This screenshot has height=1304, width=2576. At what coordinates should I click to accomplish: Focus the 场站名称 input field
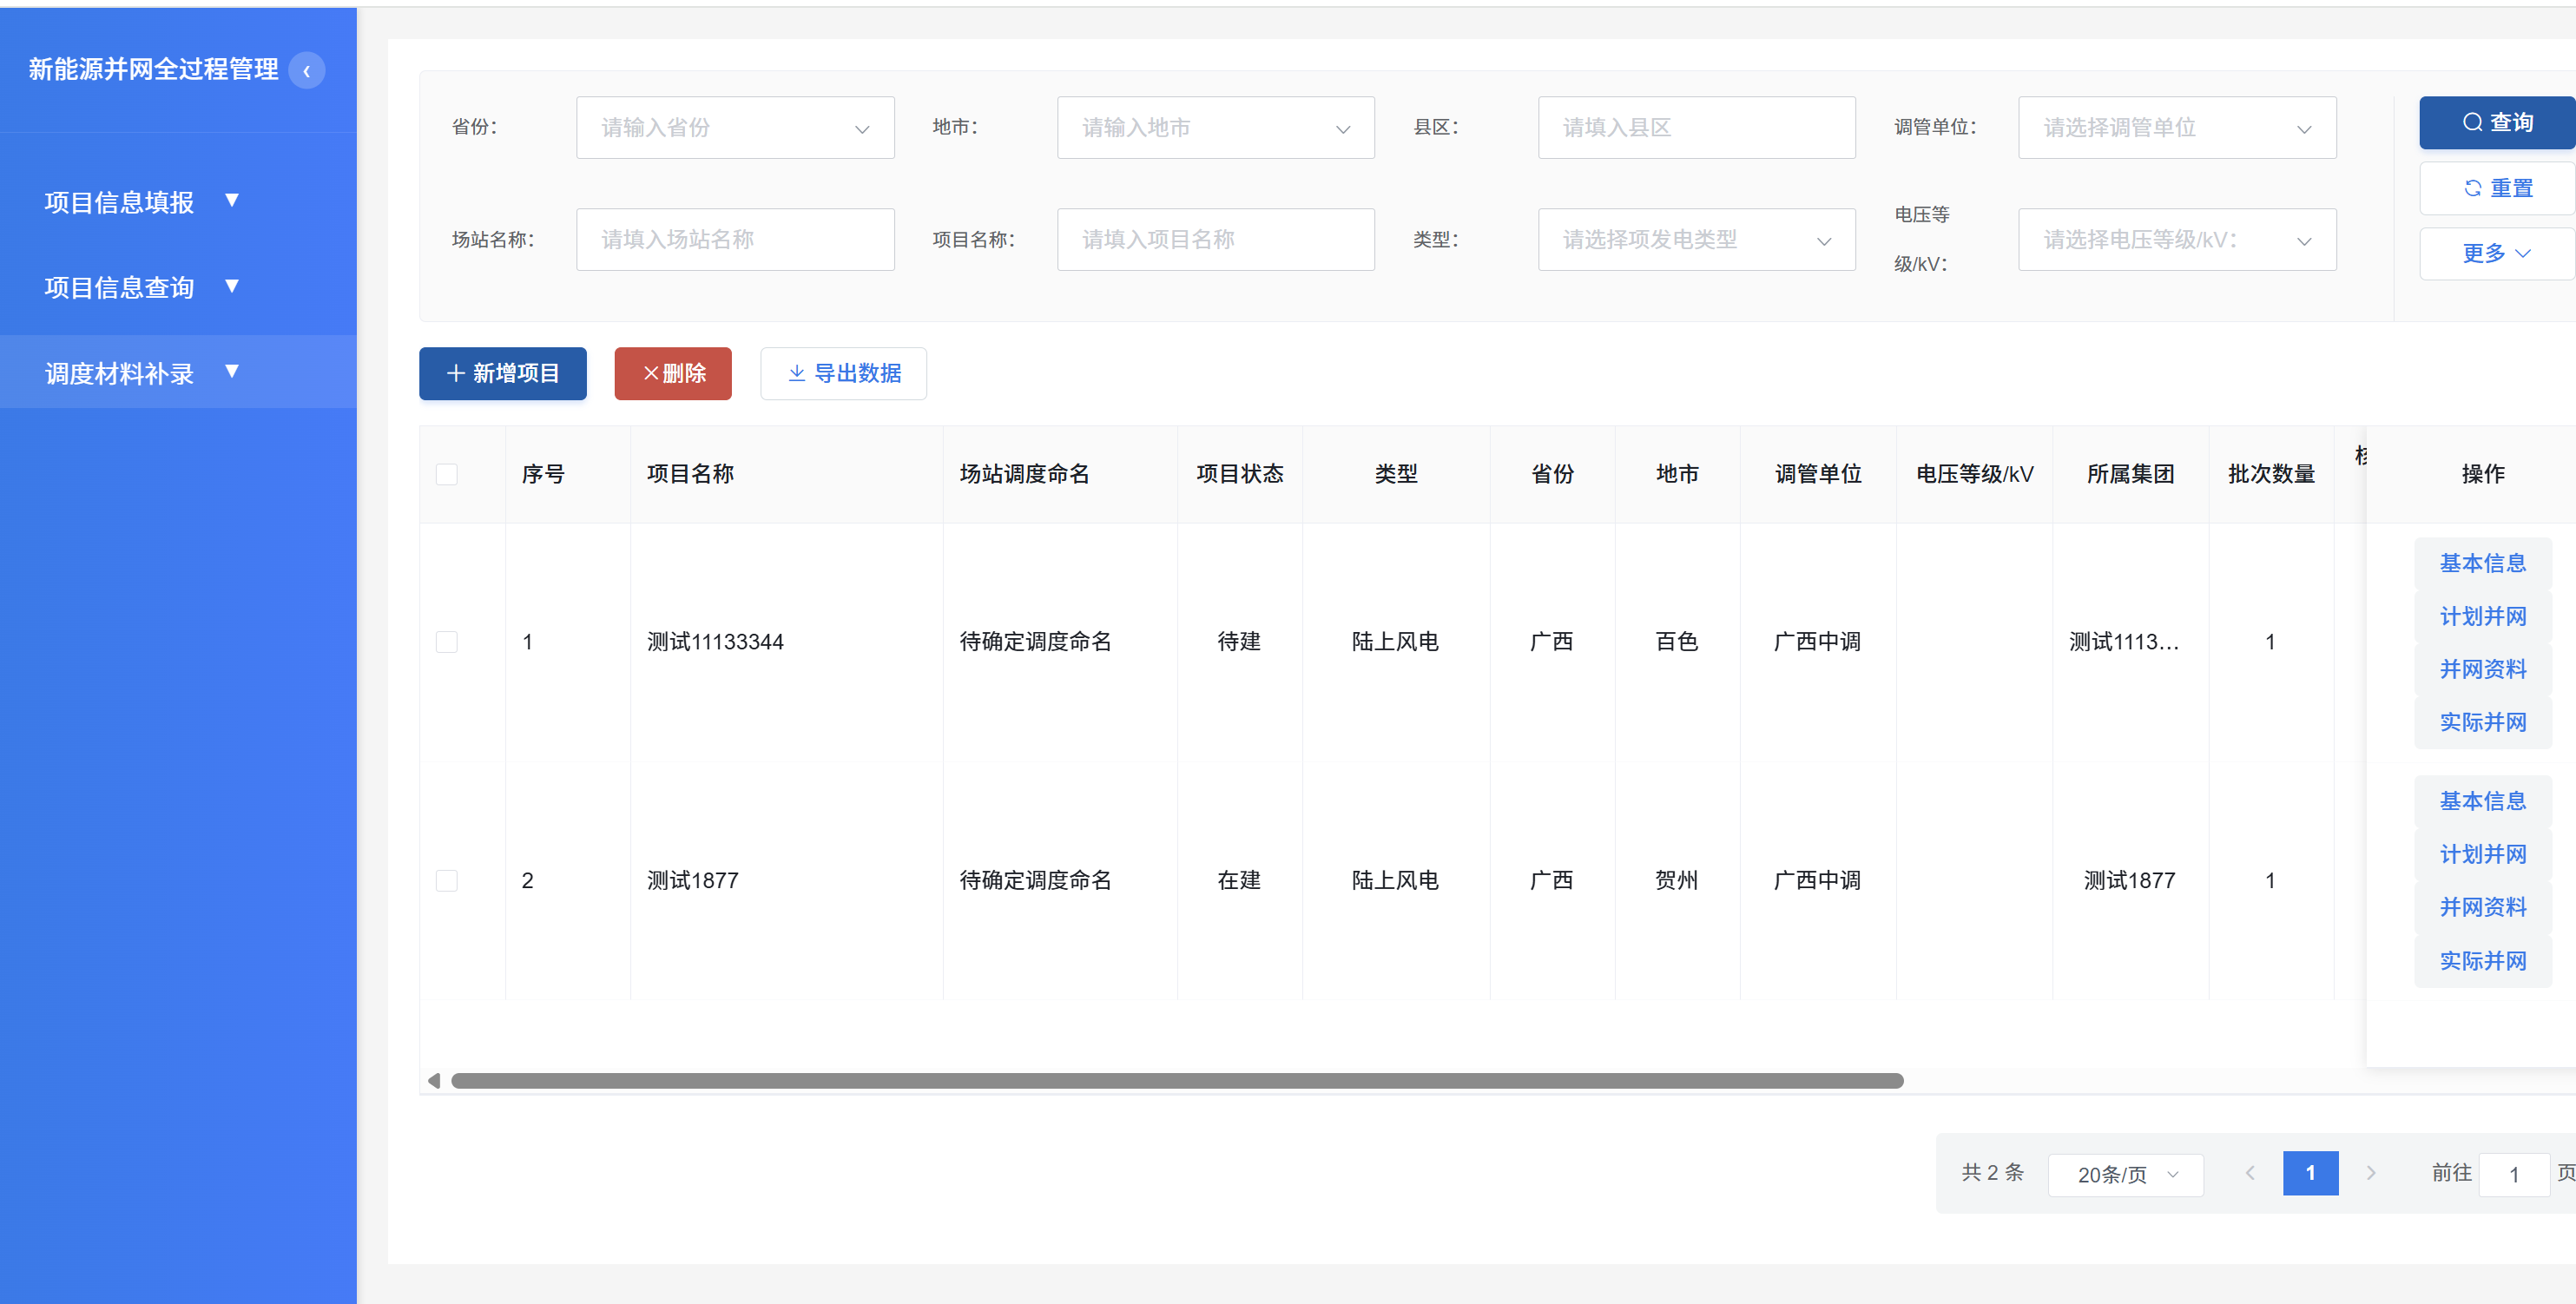point(735,240)
